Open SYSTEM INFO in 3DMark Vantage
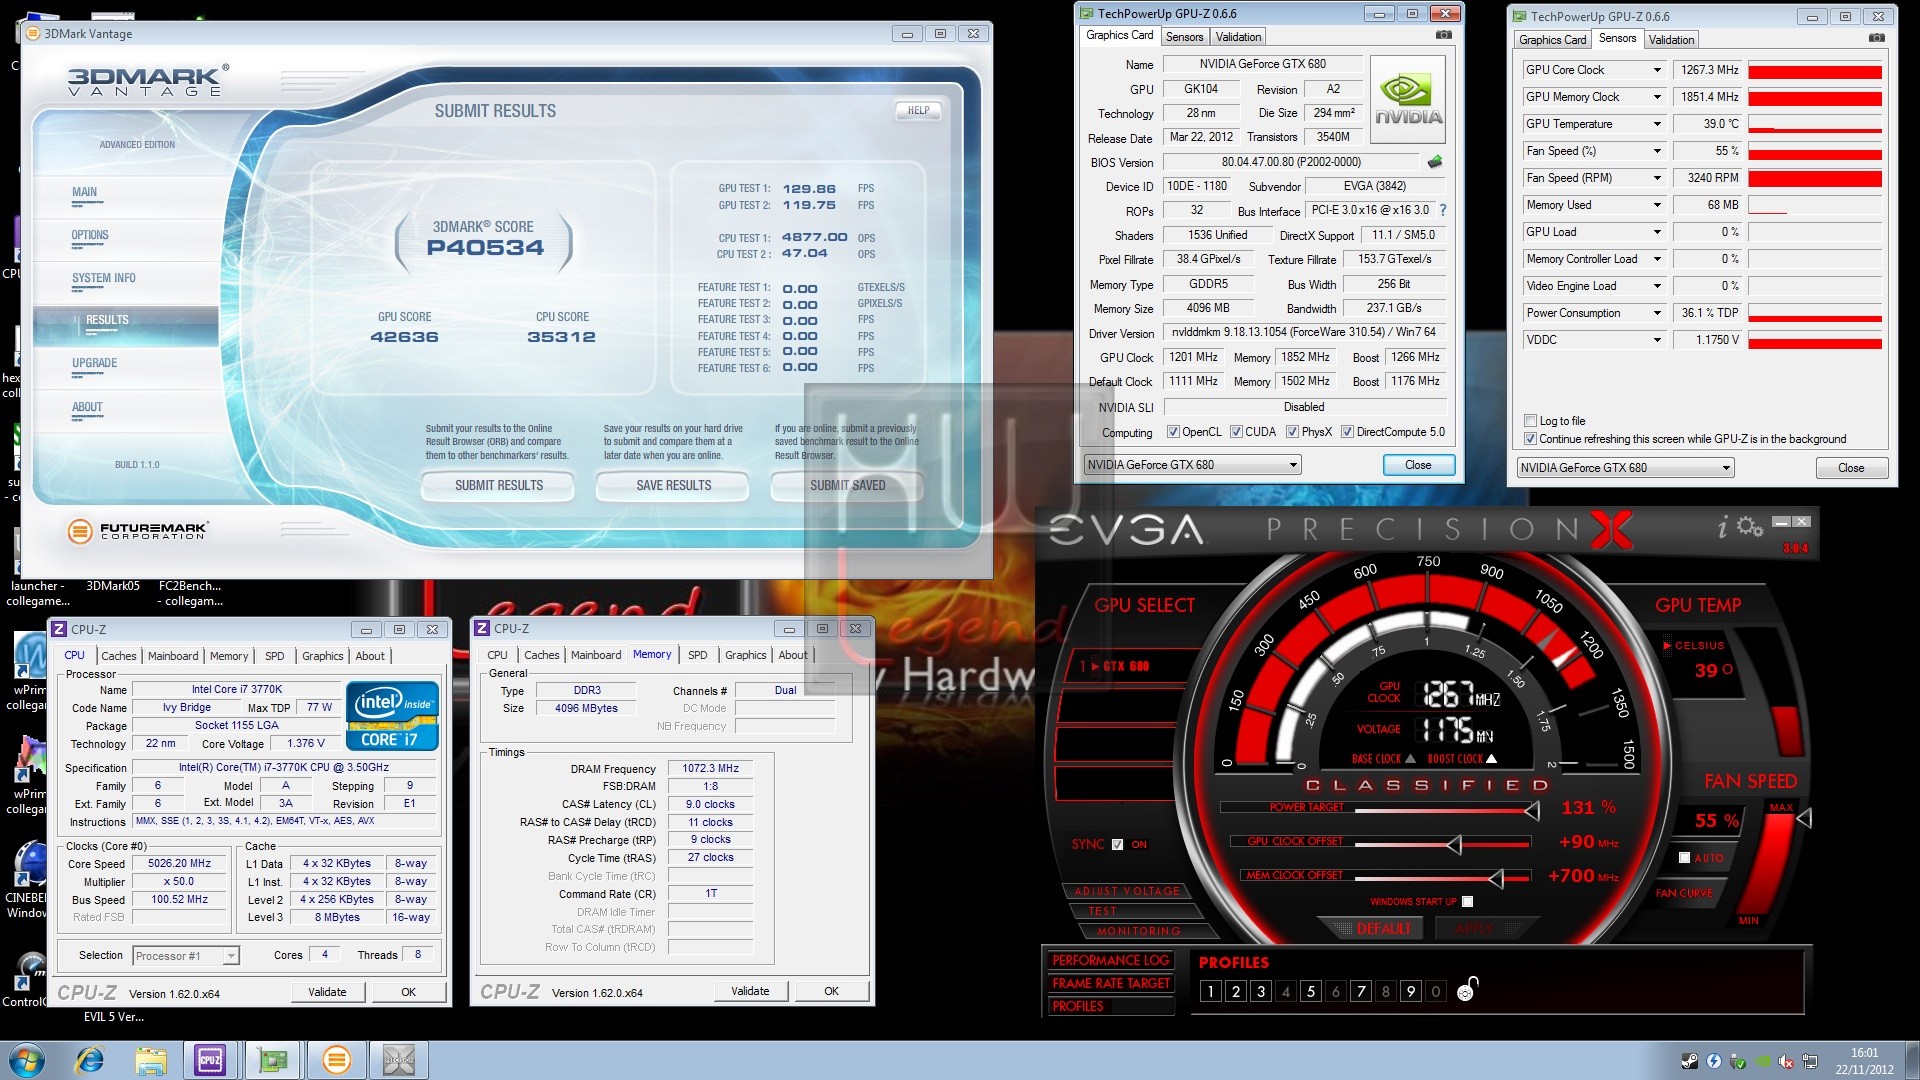The image size is (1920, 1080). click(103, 278)
